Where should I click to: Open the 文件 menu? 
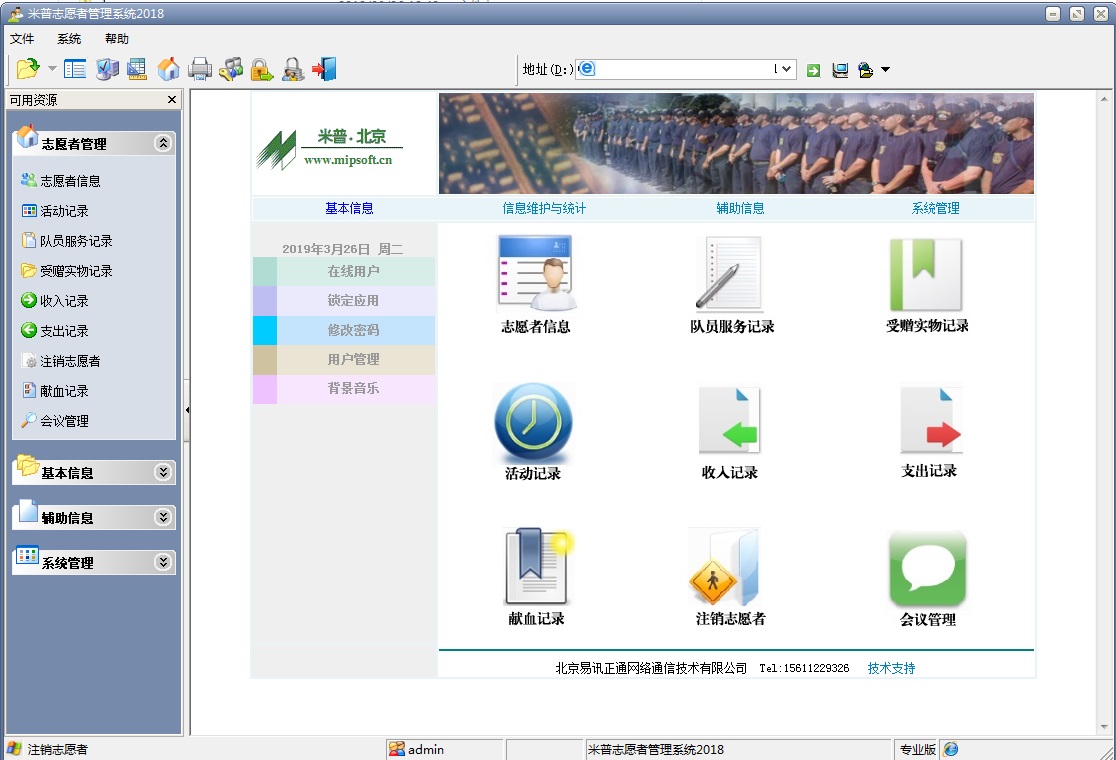pyautogui.click(x=22, y=38)
